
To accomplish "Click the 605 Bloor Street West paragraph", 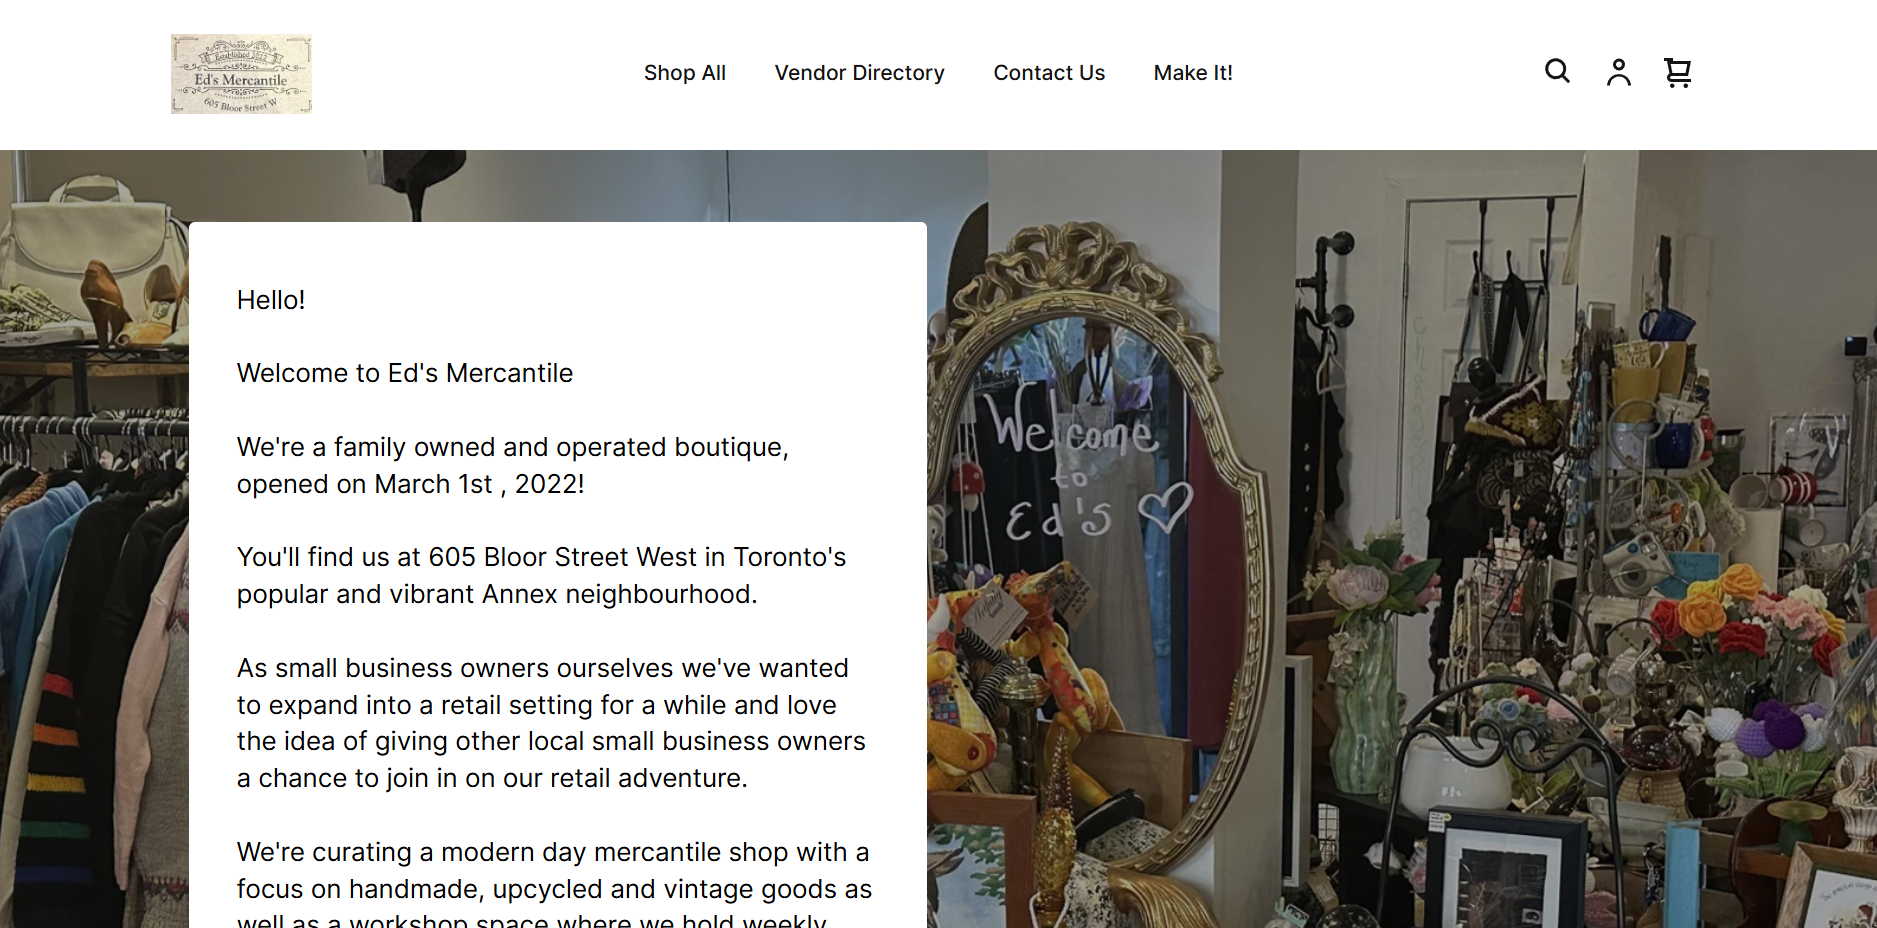I will [x=541, y=575].
